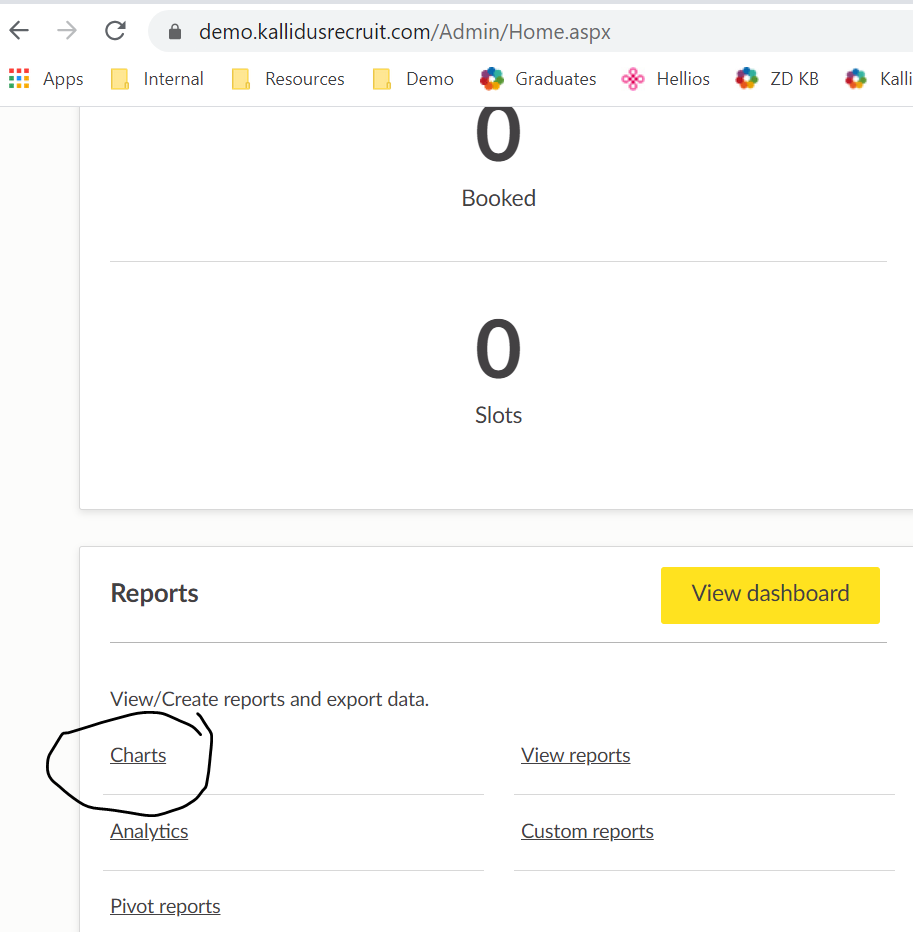Open the Graduates bookmark
The image size is (913, 932).
pos(538,79)
